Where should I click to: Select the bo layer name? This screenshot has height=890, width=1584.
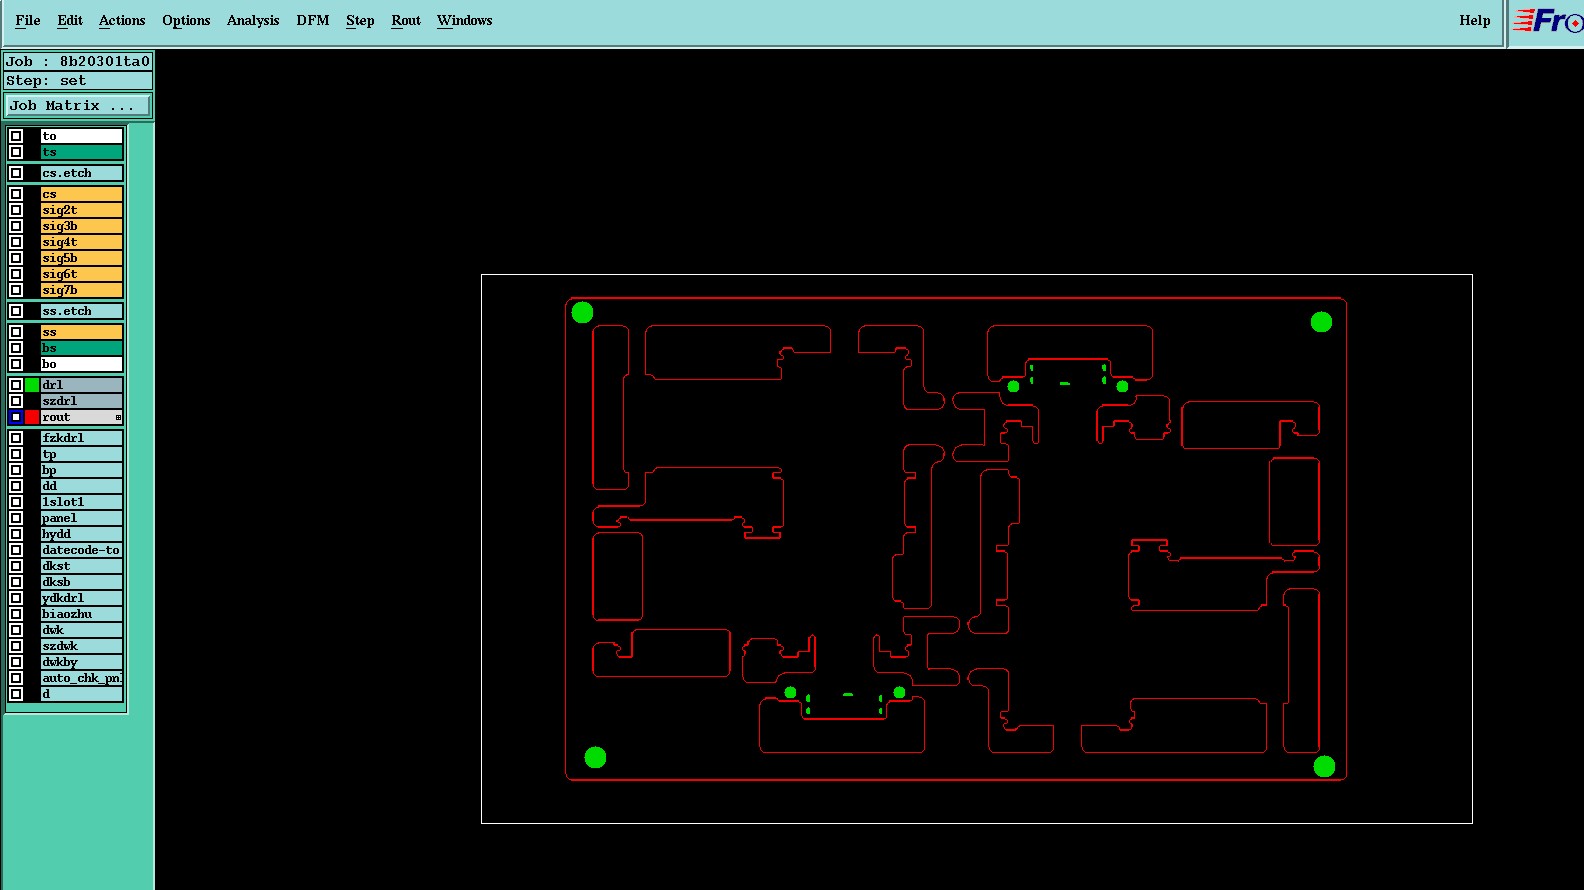82,364
